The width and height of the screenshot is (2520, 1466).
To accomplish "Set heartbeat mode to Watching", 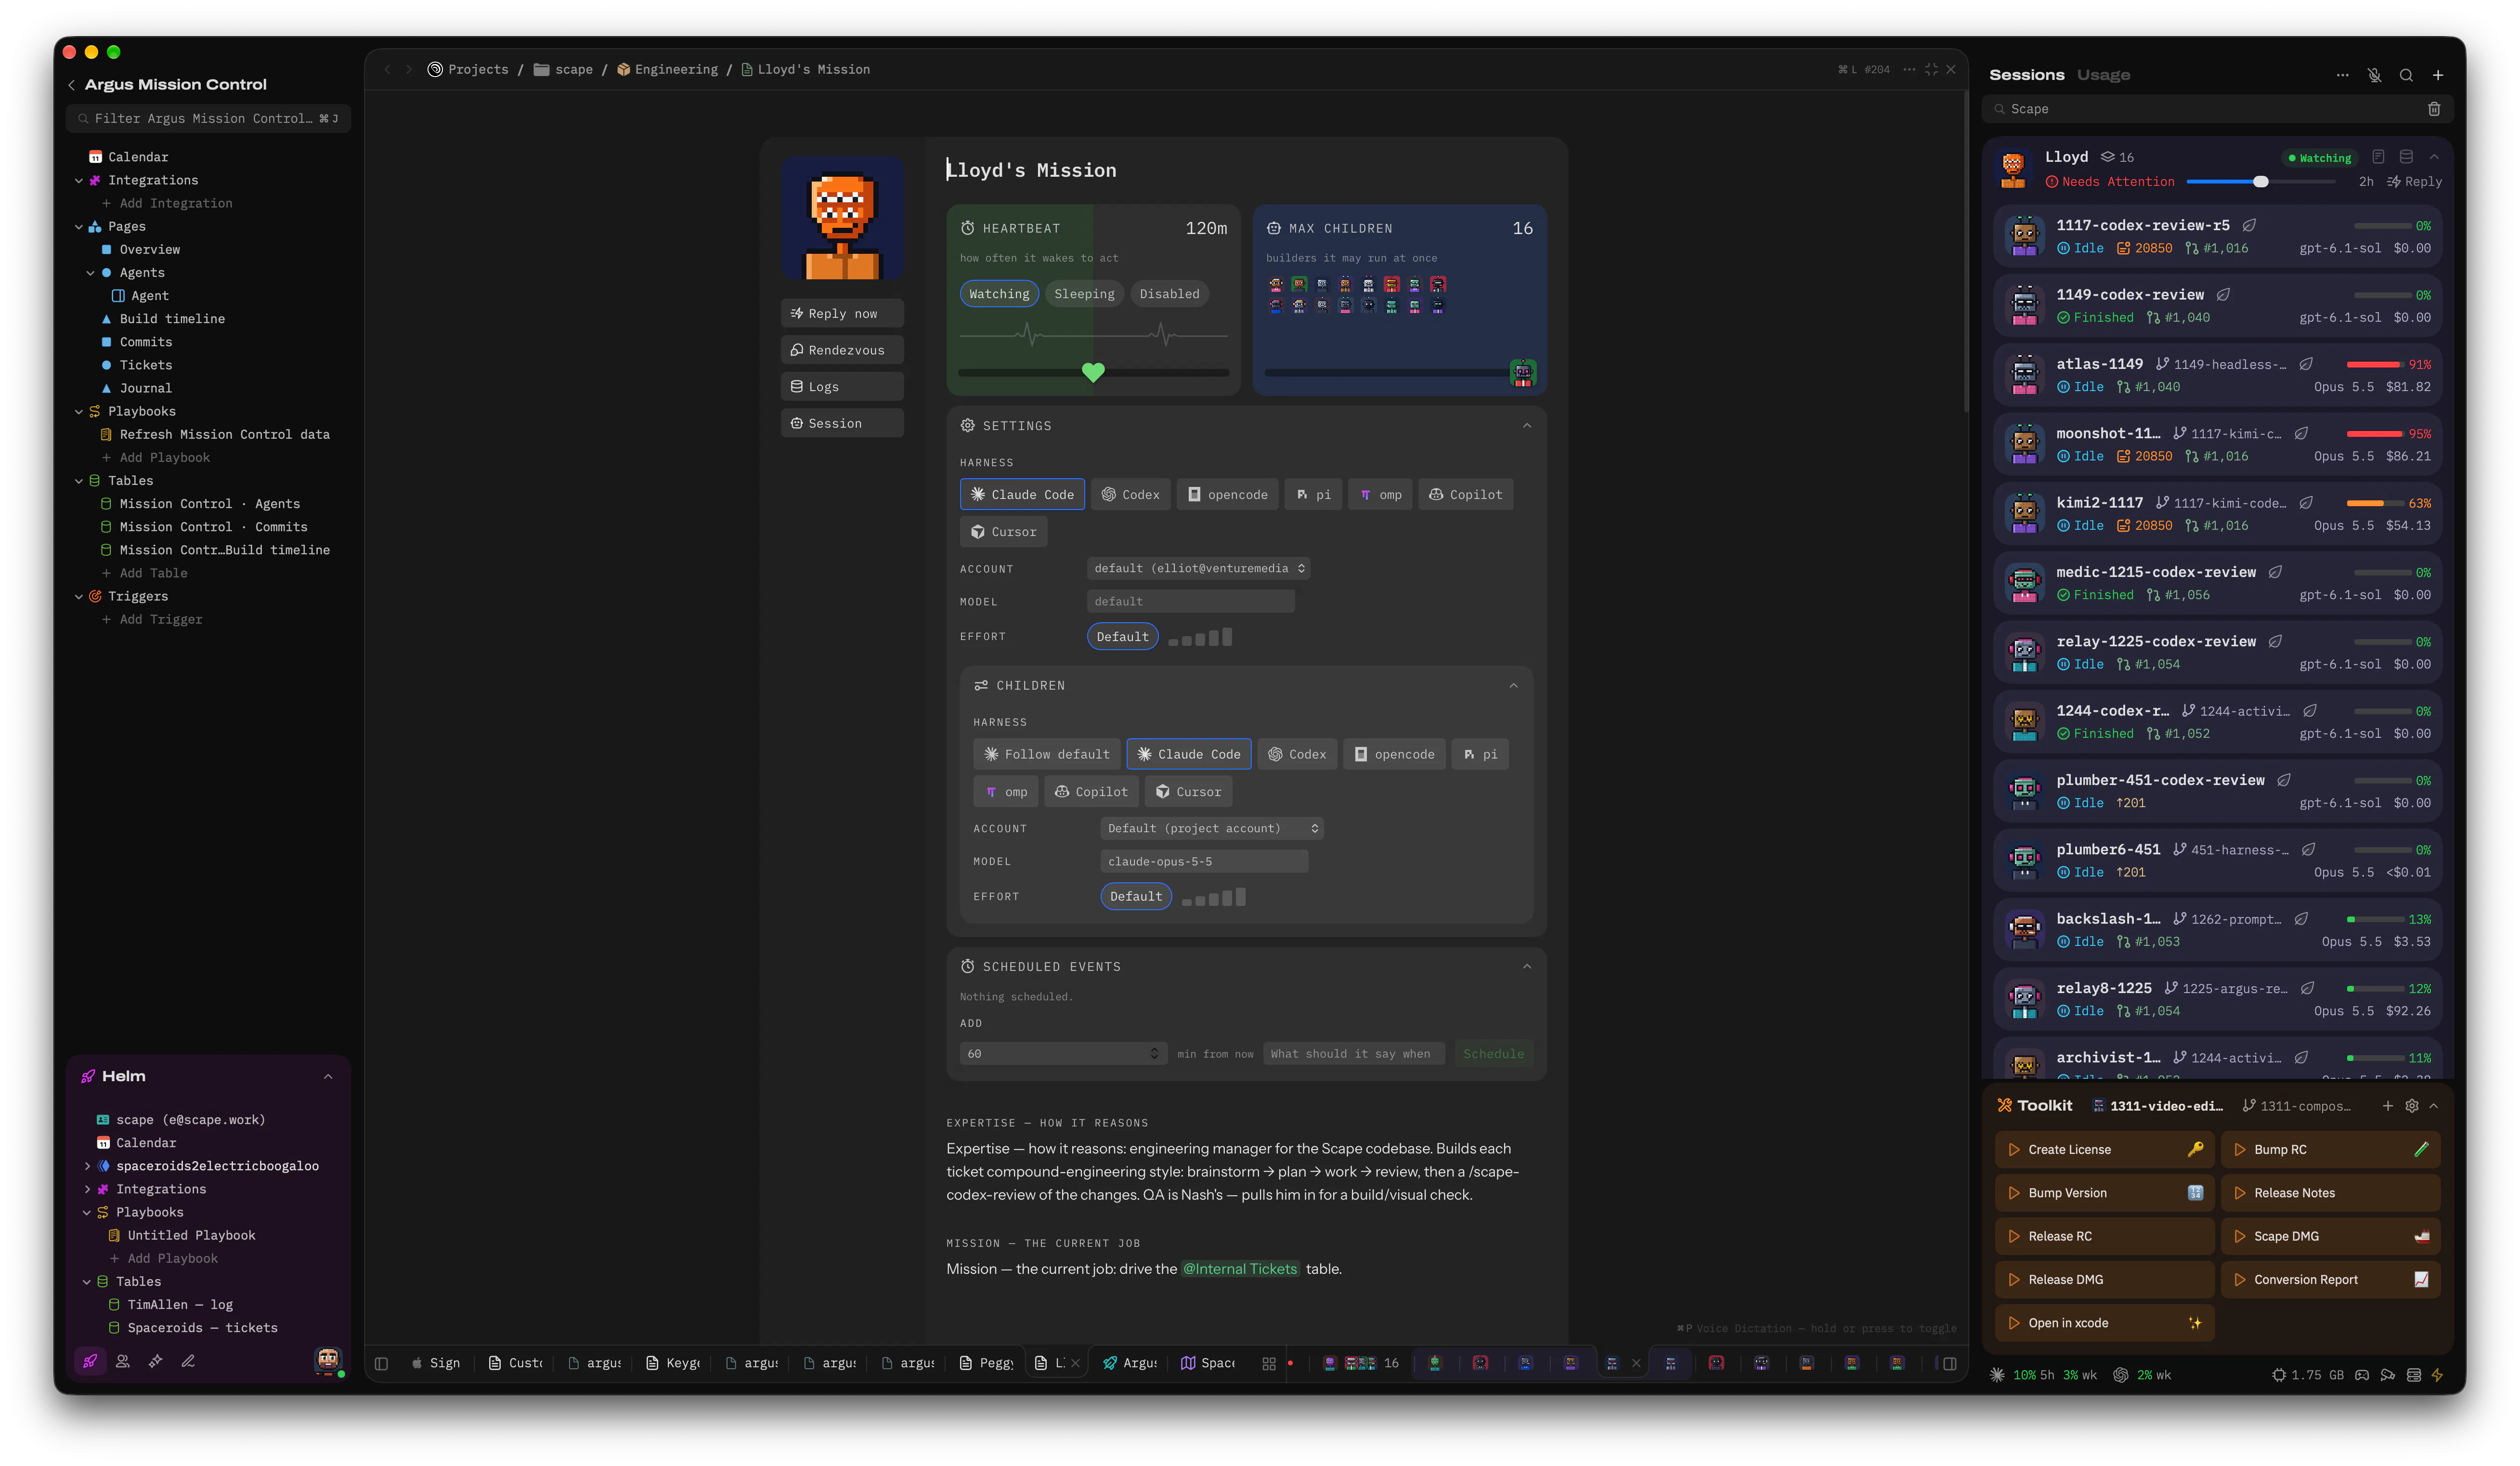I will pyautogui.click(x=999, y=294).
